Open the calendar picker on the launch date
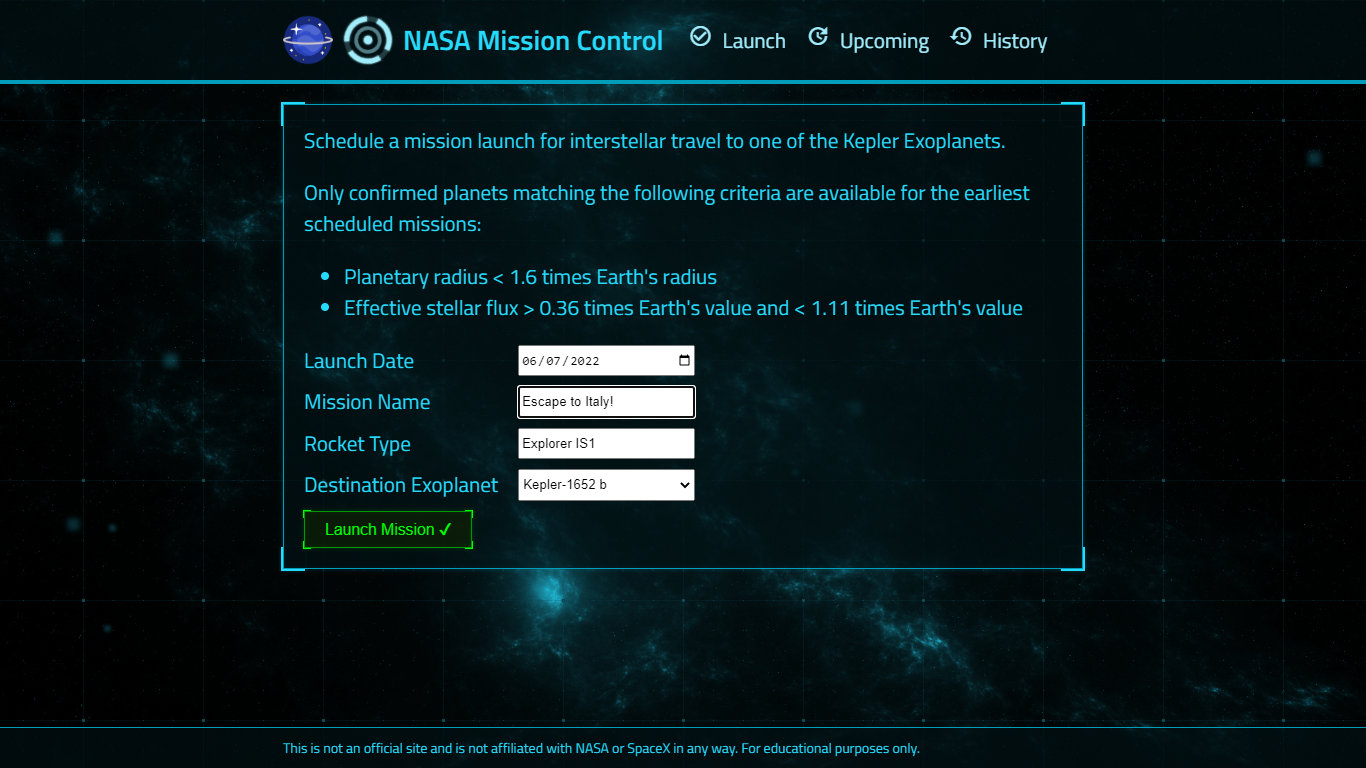The width and height of the screenshot is (1366, 768). pos(683,360)
